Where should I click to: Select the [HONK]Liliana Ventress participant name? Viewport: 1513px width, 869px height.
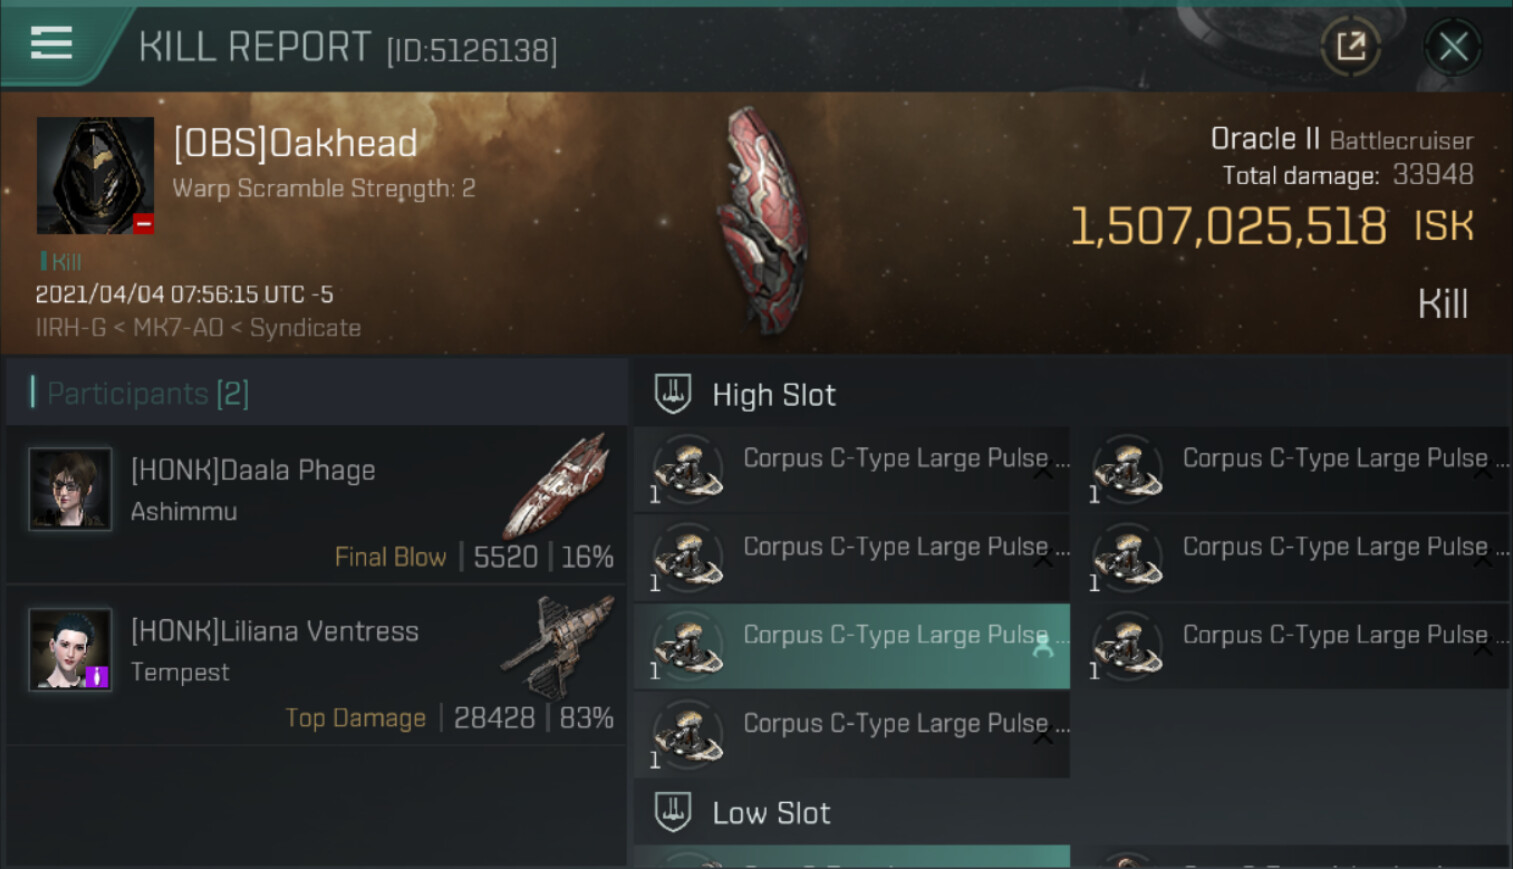(275, 631)
